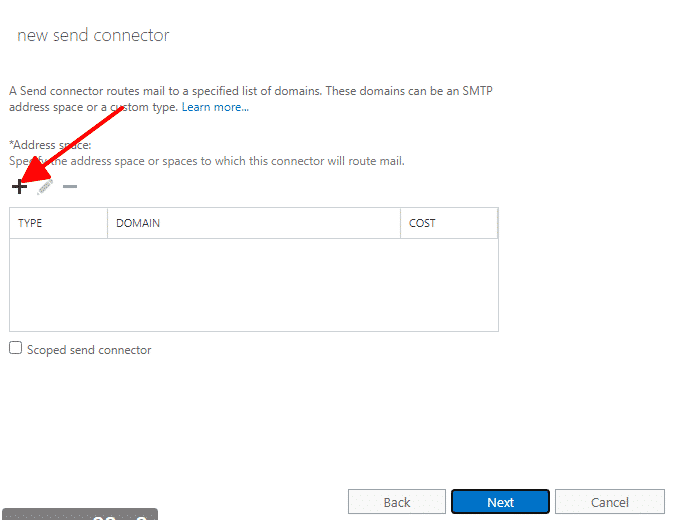Click the empty area under the COST column
This screenshot has height=520, width=680.
(x=448, y=284)
